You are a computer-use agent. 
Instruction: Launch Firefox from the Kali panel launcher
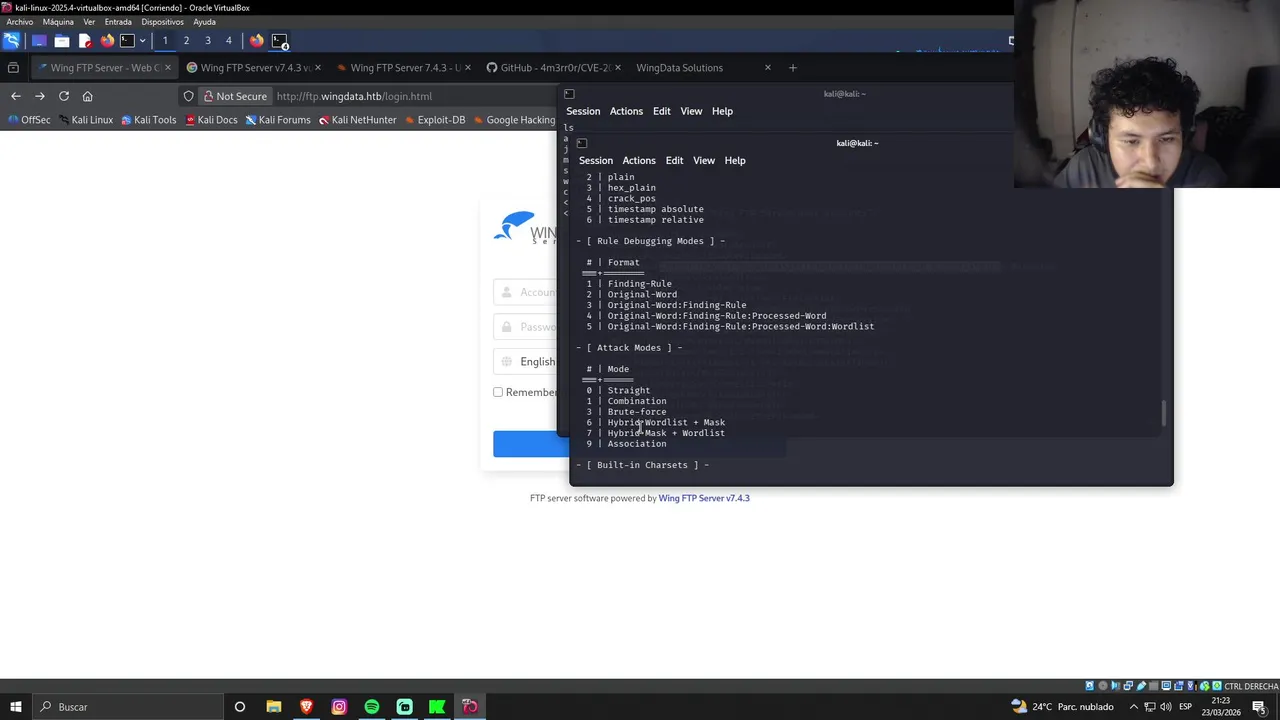(107, 41)
